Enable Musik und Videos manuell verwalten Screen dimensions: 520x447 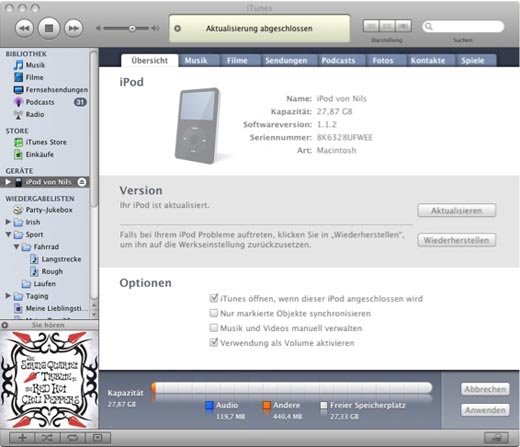[x=214, y=328]
